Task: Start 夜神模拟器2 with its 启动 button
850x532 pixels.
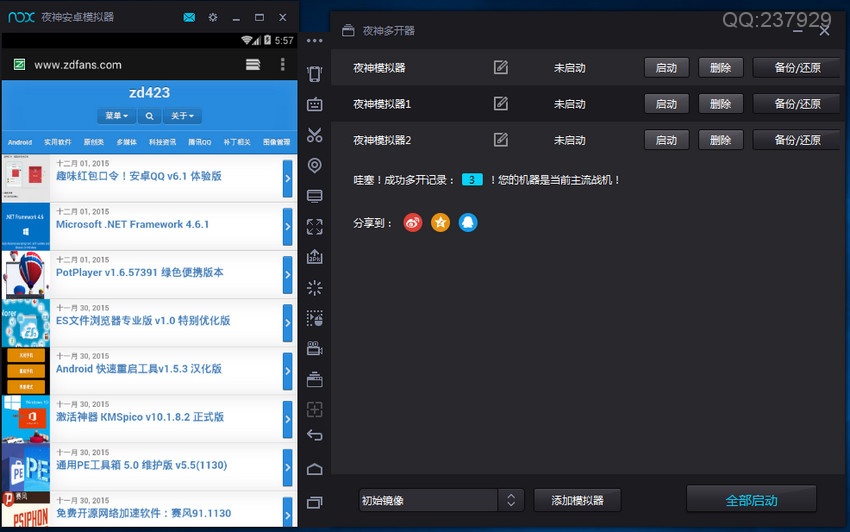Action: tap(666, 140)
